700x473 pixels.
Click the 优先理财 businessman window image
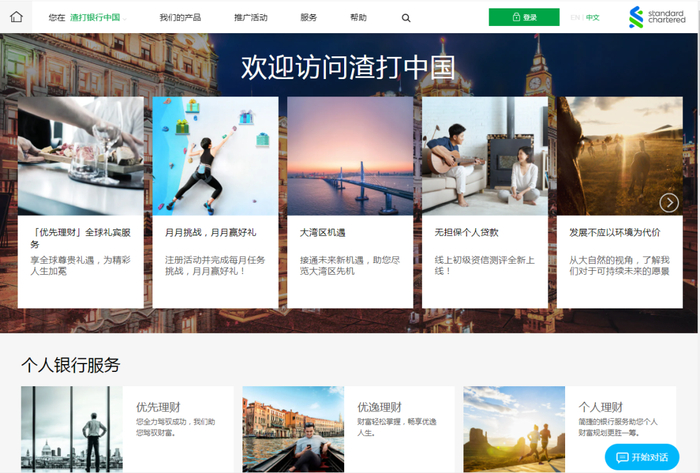tap(72, 429)
